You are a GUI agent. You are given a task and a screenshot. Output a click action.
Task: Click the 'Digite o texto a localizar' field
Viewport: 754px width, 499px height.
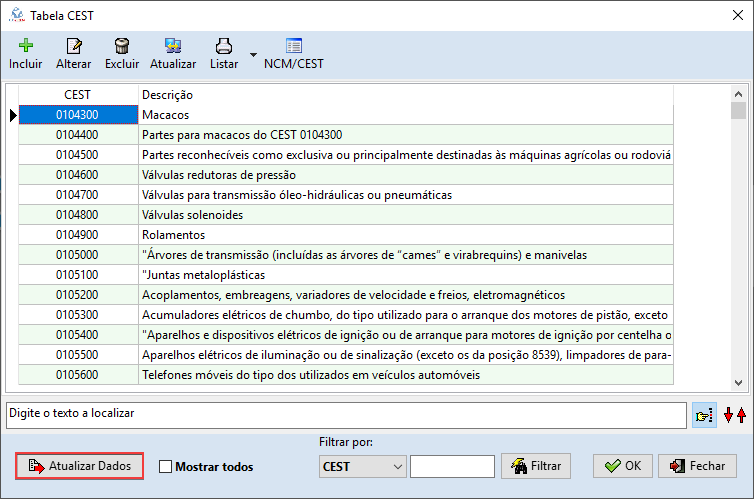[x=343, y=413]
